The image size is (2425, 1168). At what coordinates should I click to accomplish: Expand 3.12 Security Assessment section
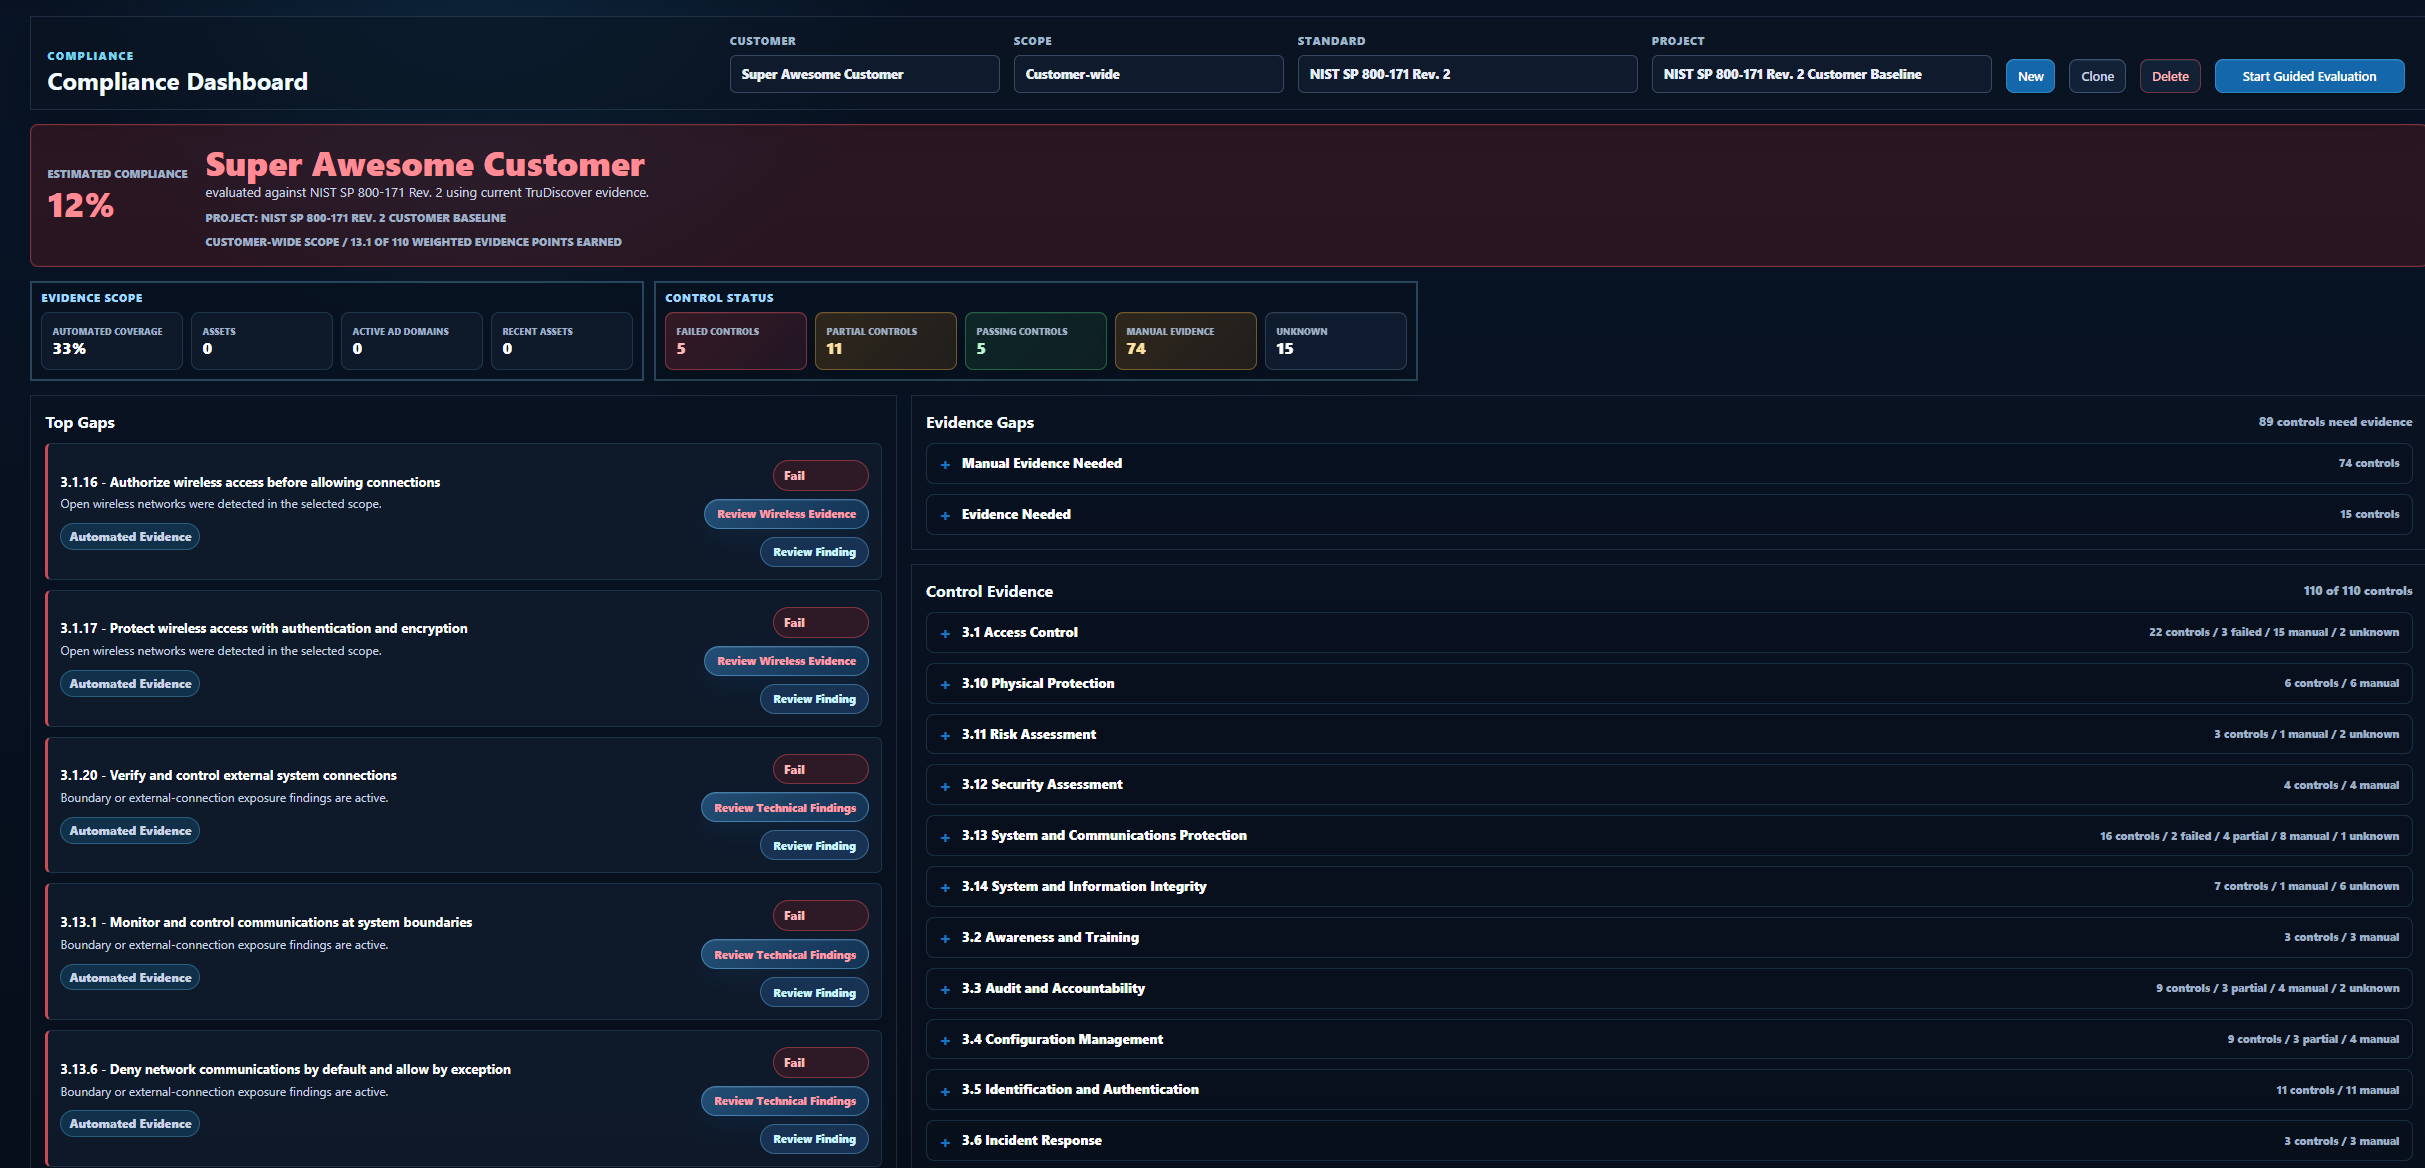[x=1669, y=785]
